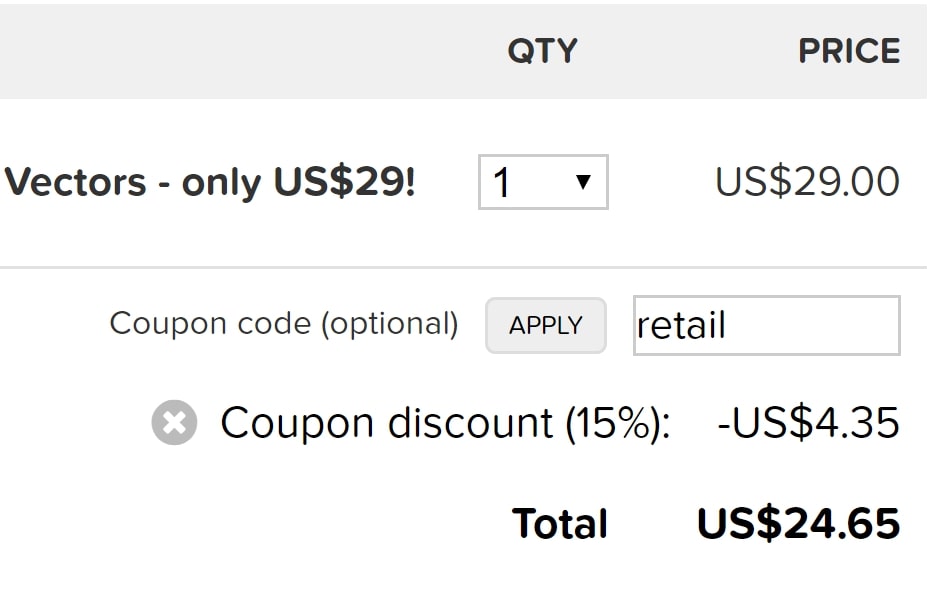
Task: Click the word retail in the coupon box
Action: [681, 325]
